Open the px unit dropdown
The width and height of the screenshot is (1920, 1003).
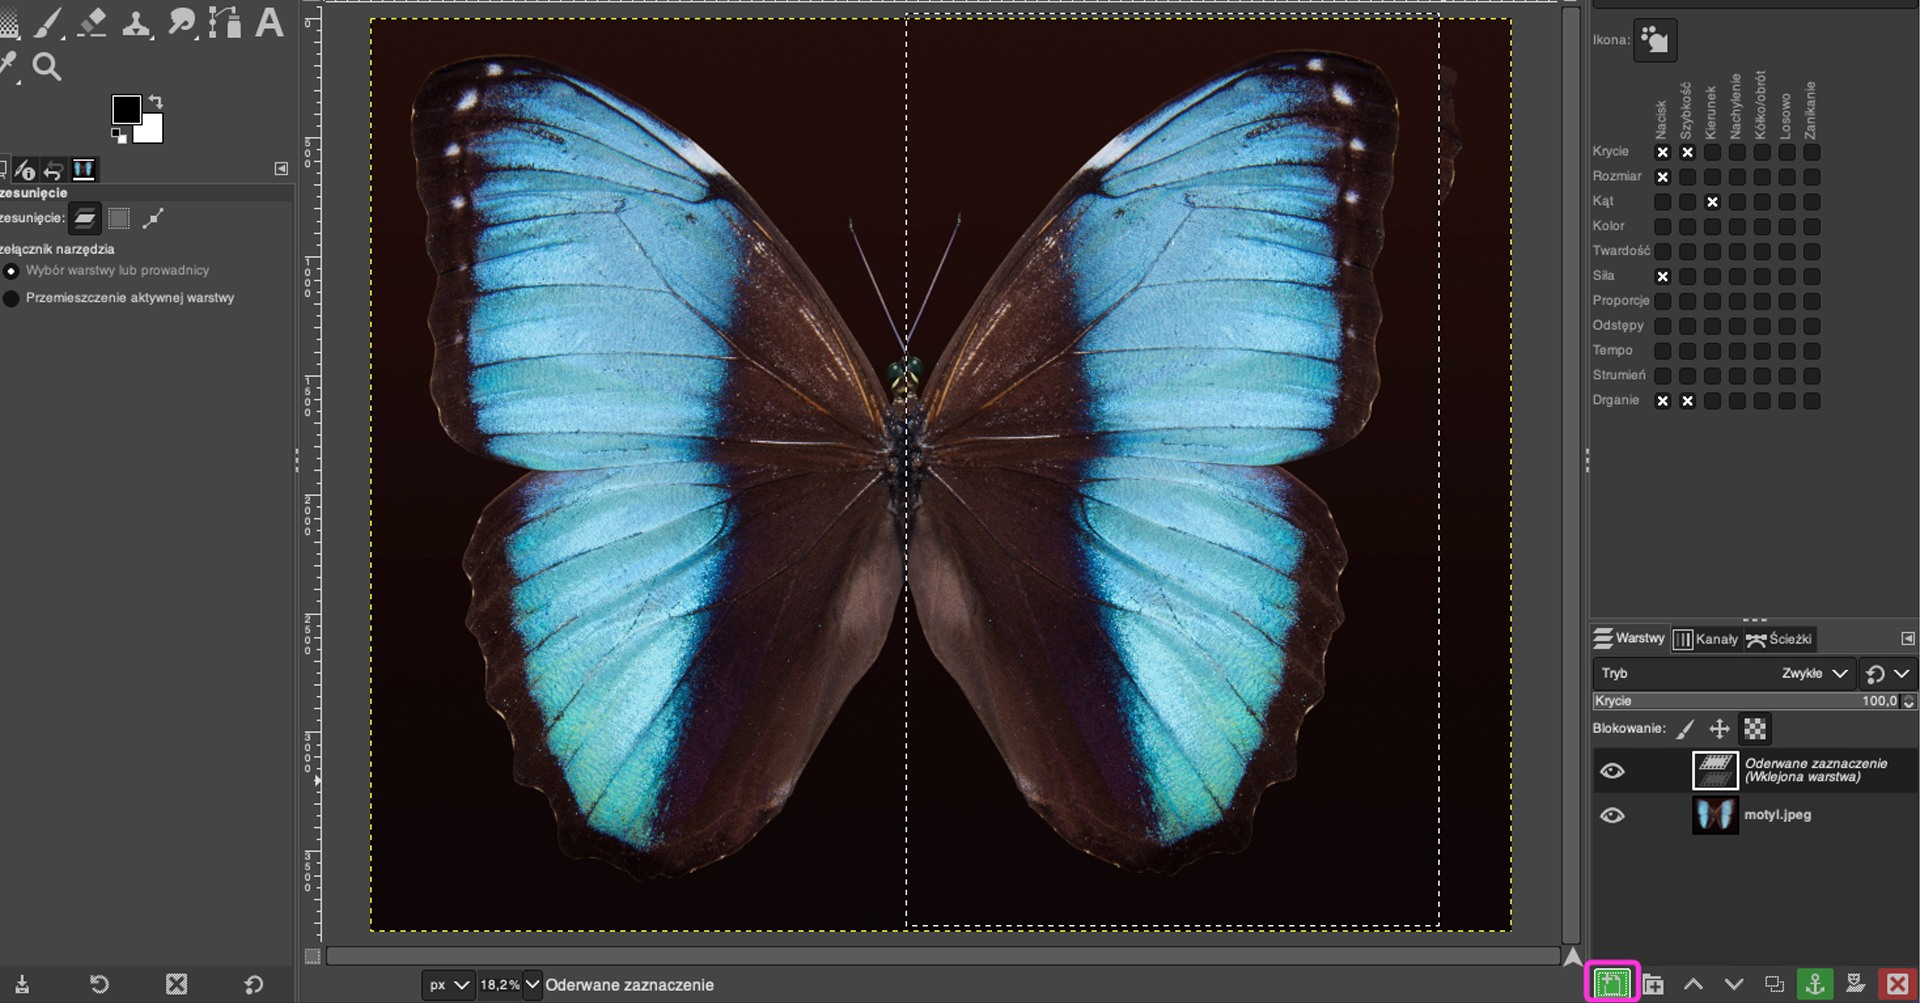448,985
